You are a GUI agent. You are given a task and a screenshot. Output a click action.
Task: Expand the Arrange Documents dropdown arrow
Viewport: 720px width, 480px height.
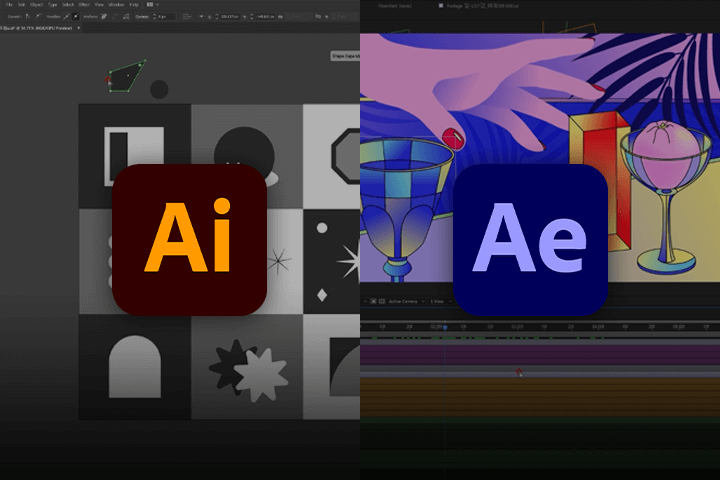[158, 5]
